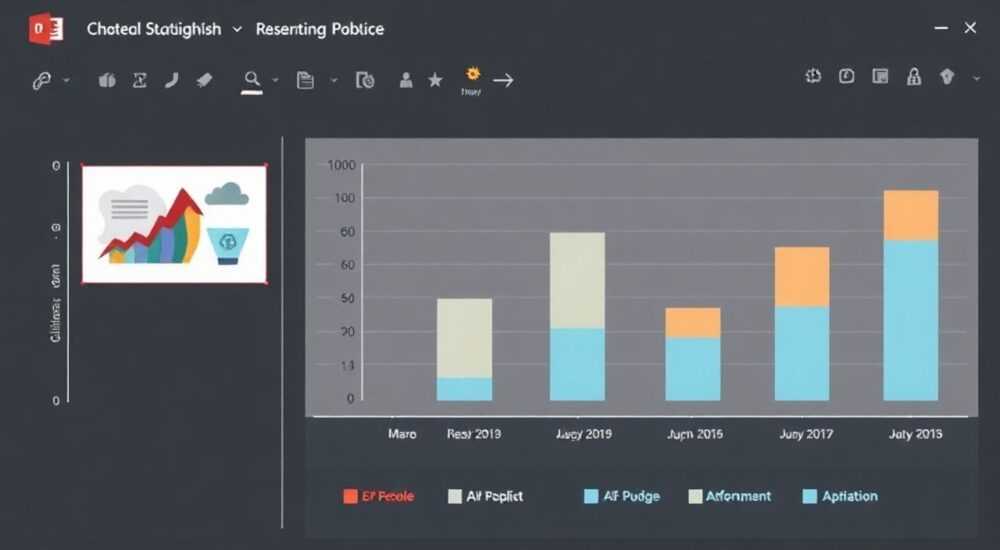Click the orange sun gear icon
1000x550 pixels.
pyautogui.click(x=473, y=74)
